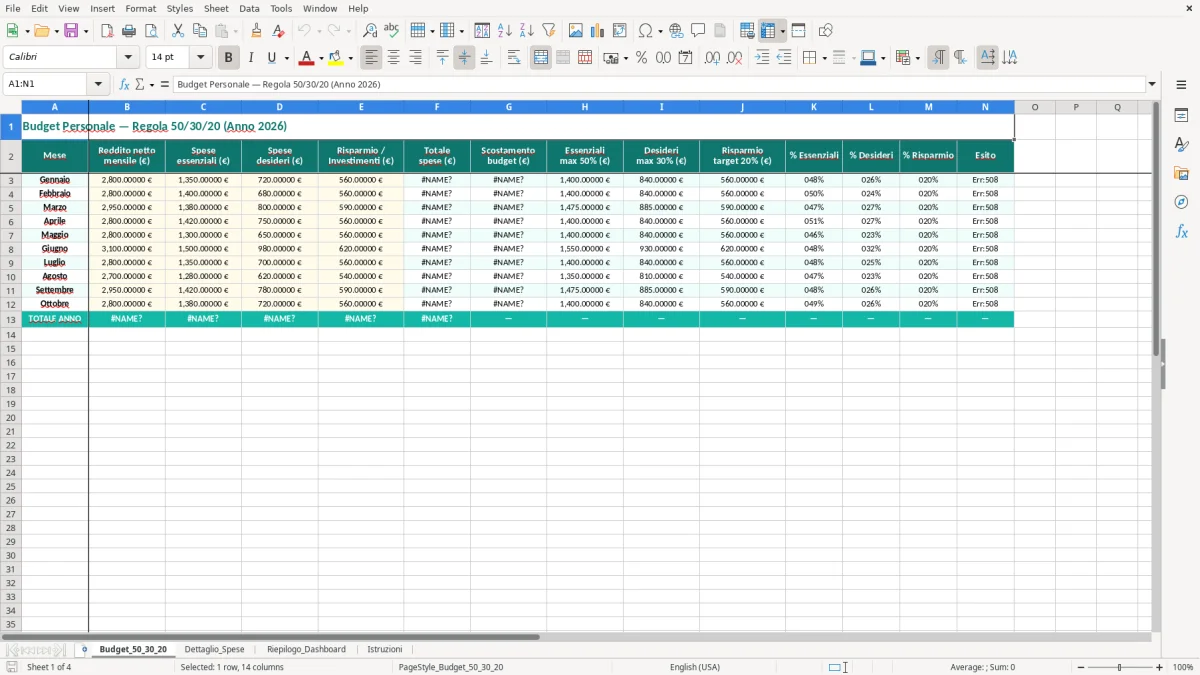Image resolution: width=1200 pixels, height=675 pixels.
Task: Insert an image via toolbar icon
Action: (576, 31)
